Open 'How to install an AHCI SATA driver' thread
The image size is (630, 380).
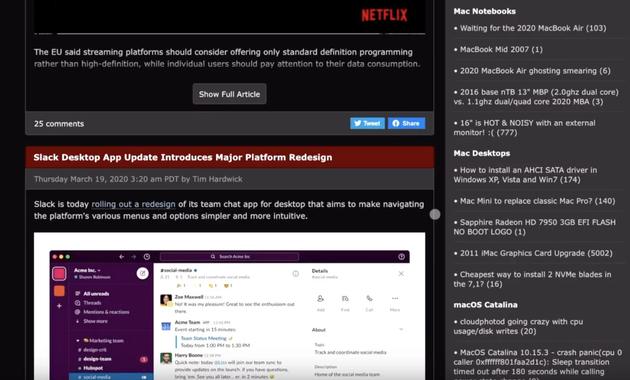pyautogui.click(x=526, y=175)
